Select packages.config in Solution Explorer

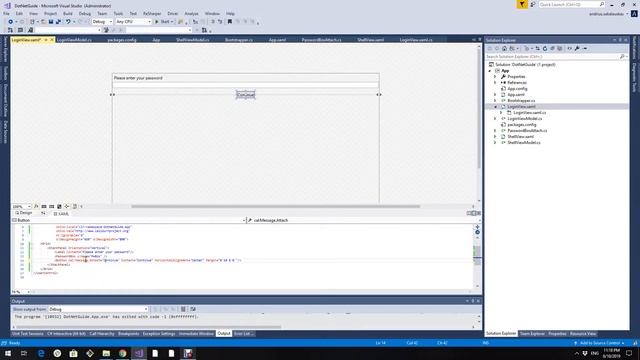pos(522,124)
